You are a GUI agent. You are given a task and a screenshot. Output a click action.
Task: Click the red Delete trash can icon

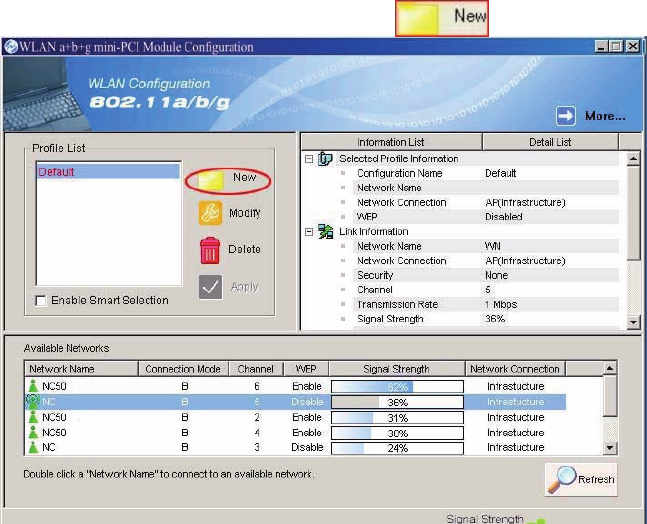tap(210, 250)
